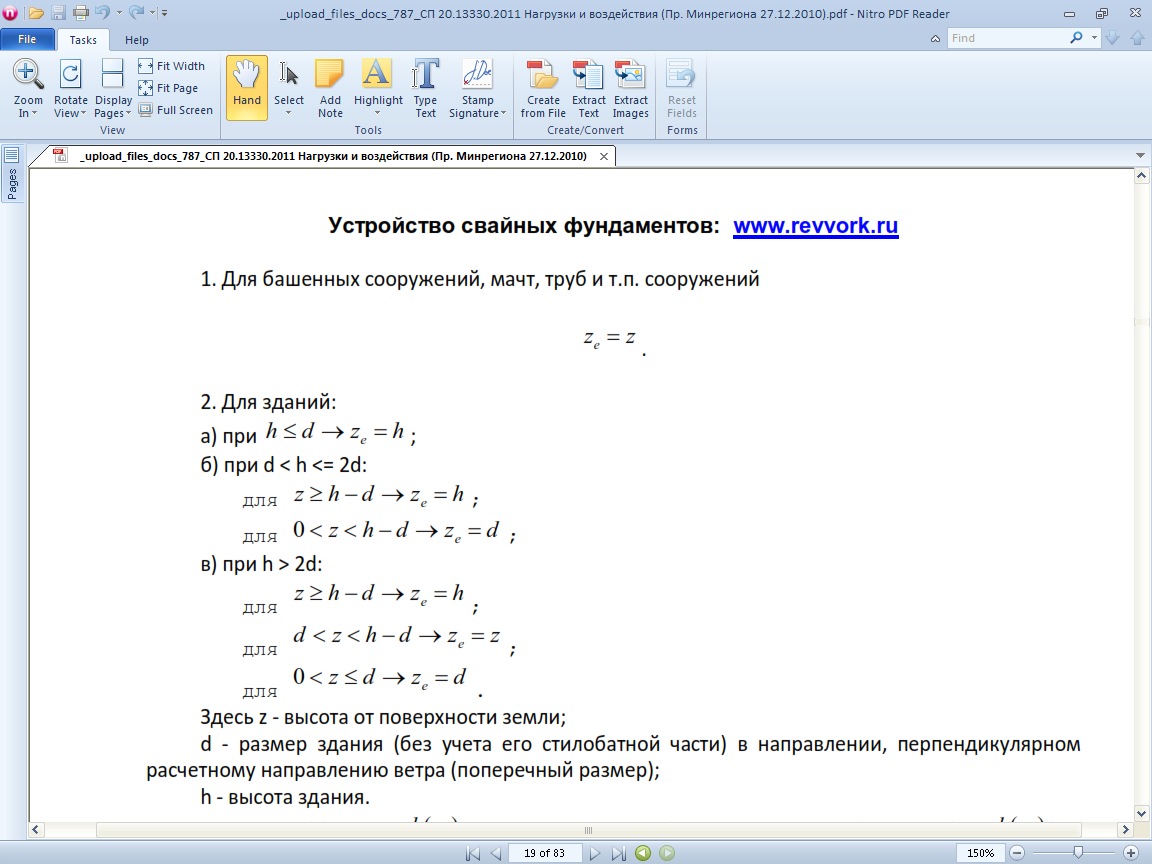Open the Redo history dropdown arrow
This screenshot has width=1152, height=864.
(152, 13)
